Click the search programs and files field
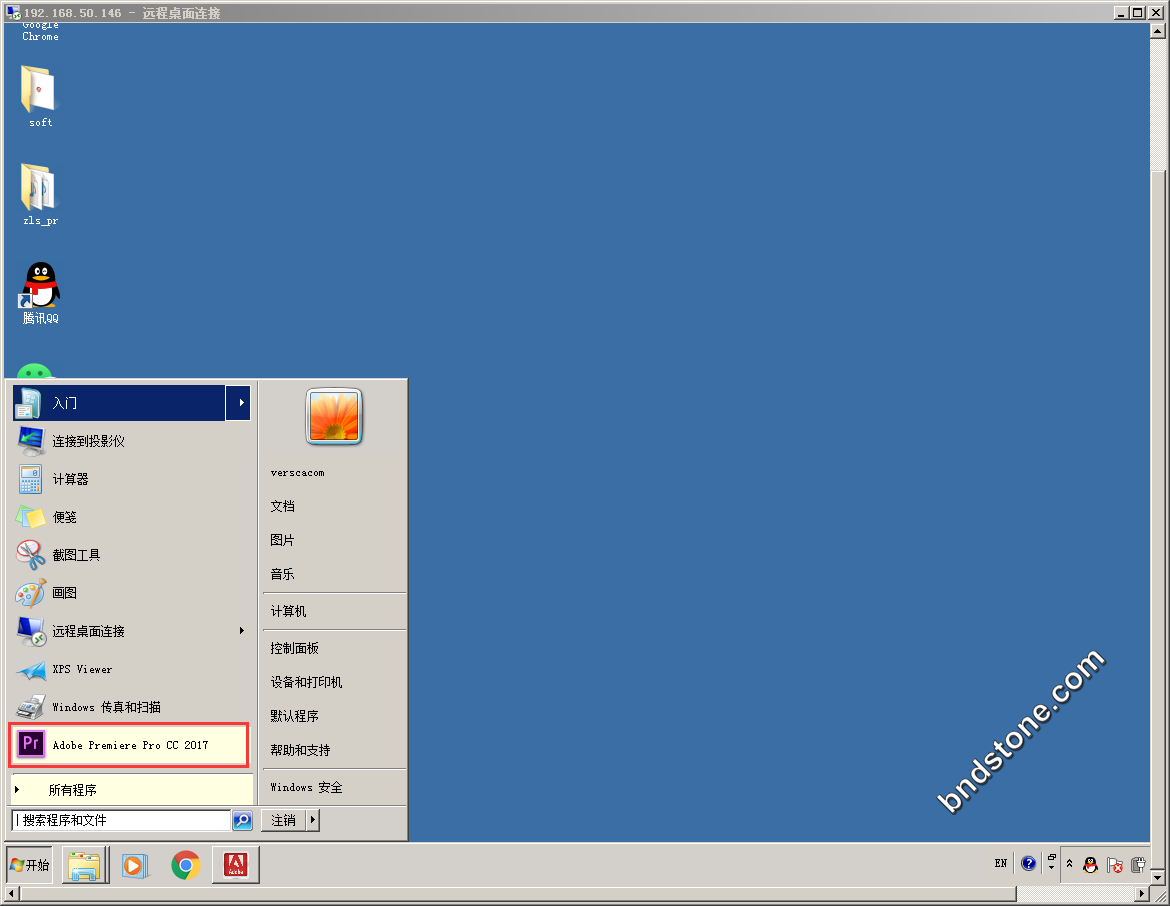 (x=121, y=820)
